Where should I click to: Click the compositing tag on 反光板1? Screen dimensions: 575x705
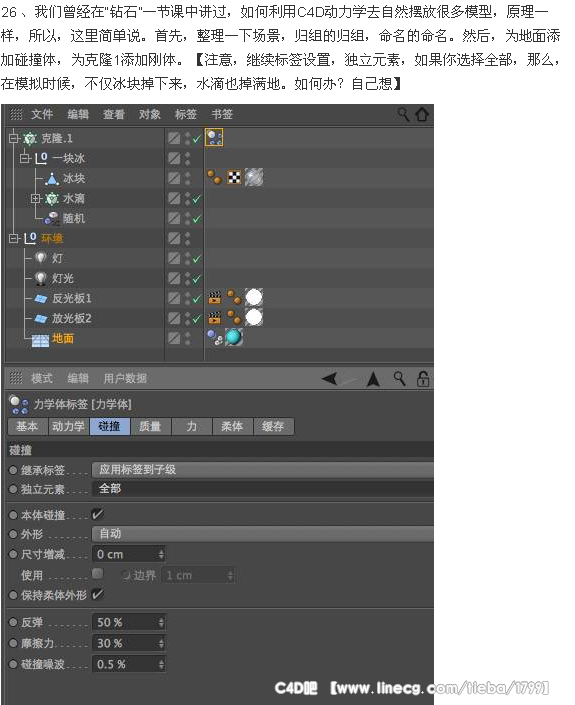(x=215, y=298)
